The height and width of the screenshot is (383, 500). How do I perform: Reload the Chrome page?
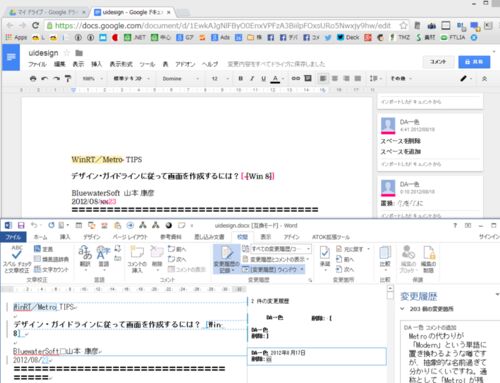point(35,25)
